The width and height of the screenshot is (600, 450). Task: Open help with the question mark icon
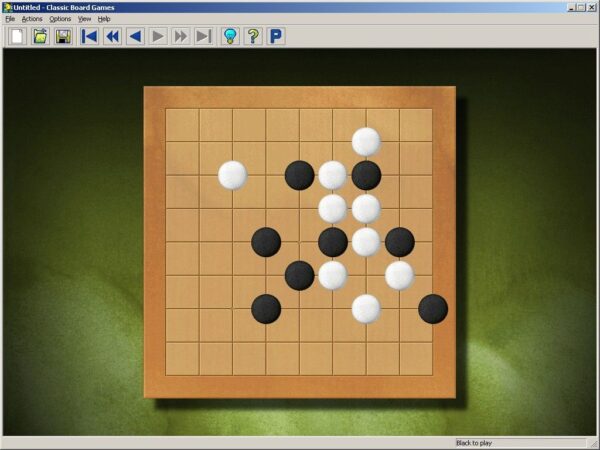[x=253, y=37]
